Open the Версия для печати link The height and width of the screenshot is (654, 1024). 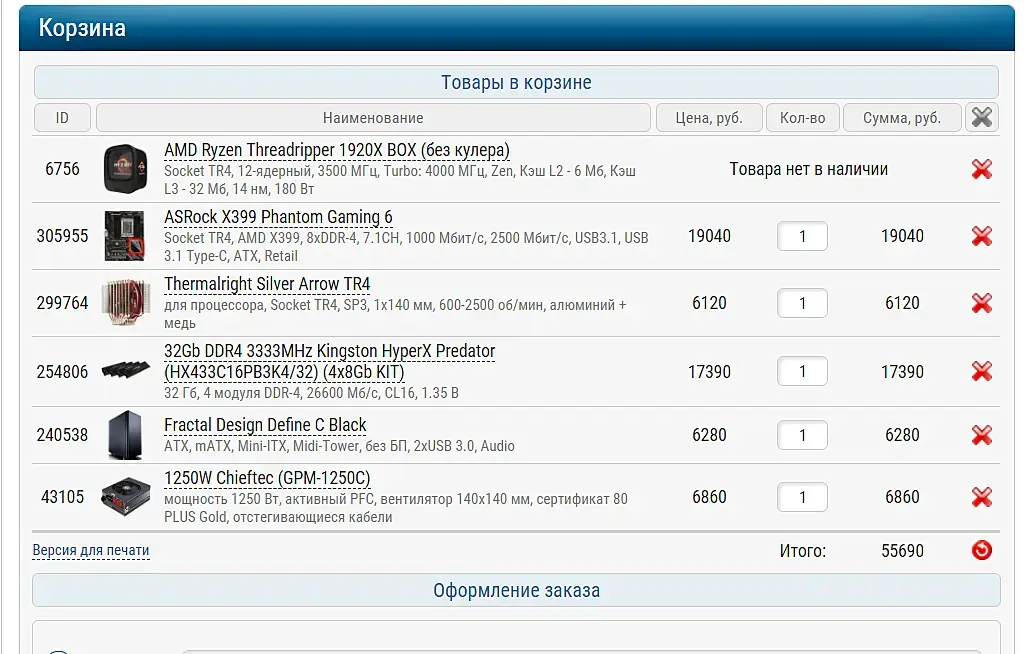click(x=91, y=551)
